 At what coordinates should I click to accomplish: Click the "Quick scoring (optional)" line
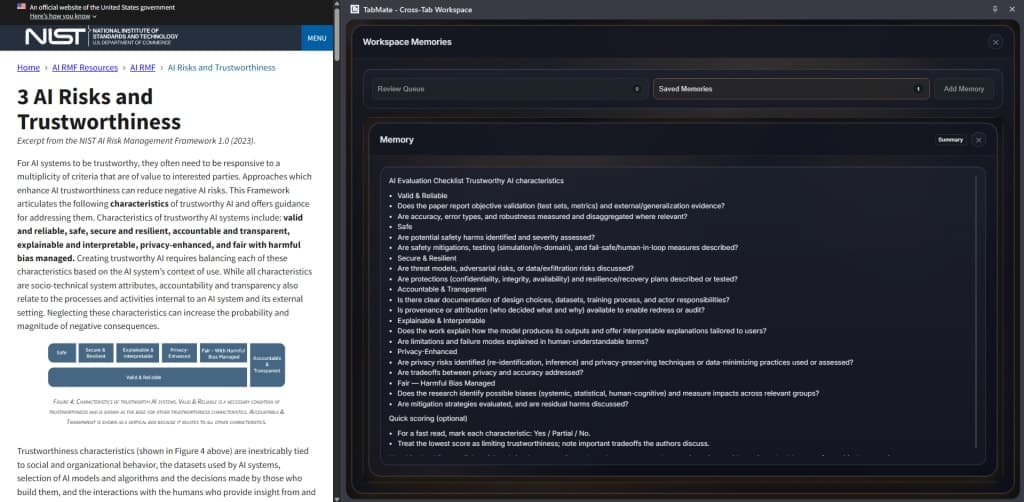coord(428,418)
